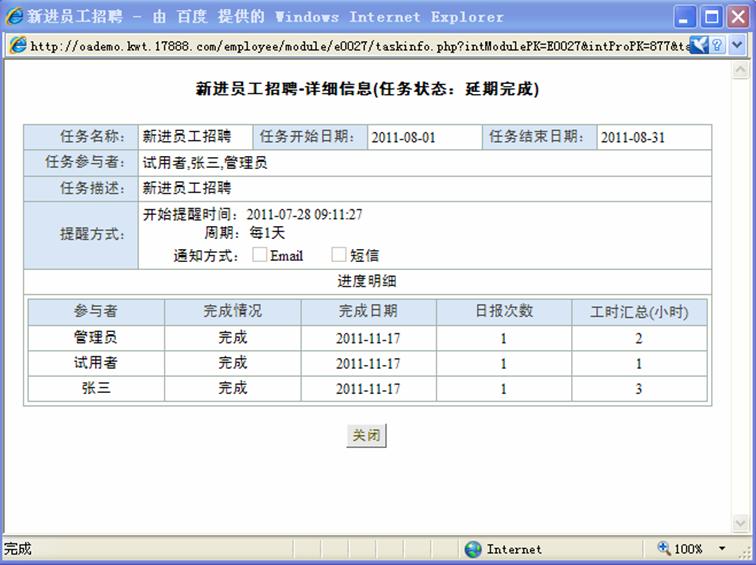Image resolution: width=756 pixels, height=565 pixels.
Task: Click the 关闭 button
Action: [366, 436]
